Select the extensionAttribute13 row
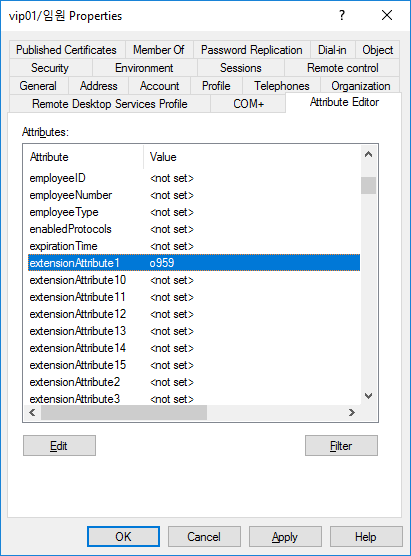The image size is (411, 556). [194, 331]
